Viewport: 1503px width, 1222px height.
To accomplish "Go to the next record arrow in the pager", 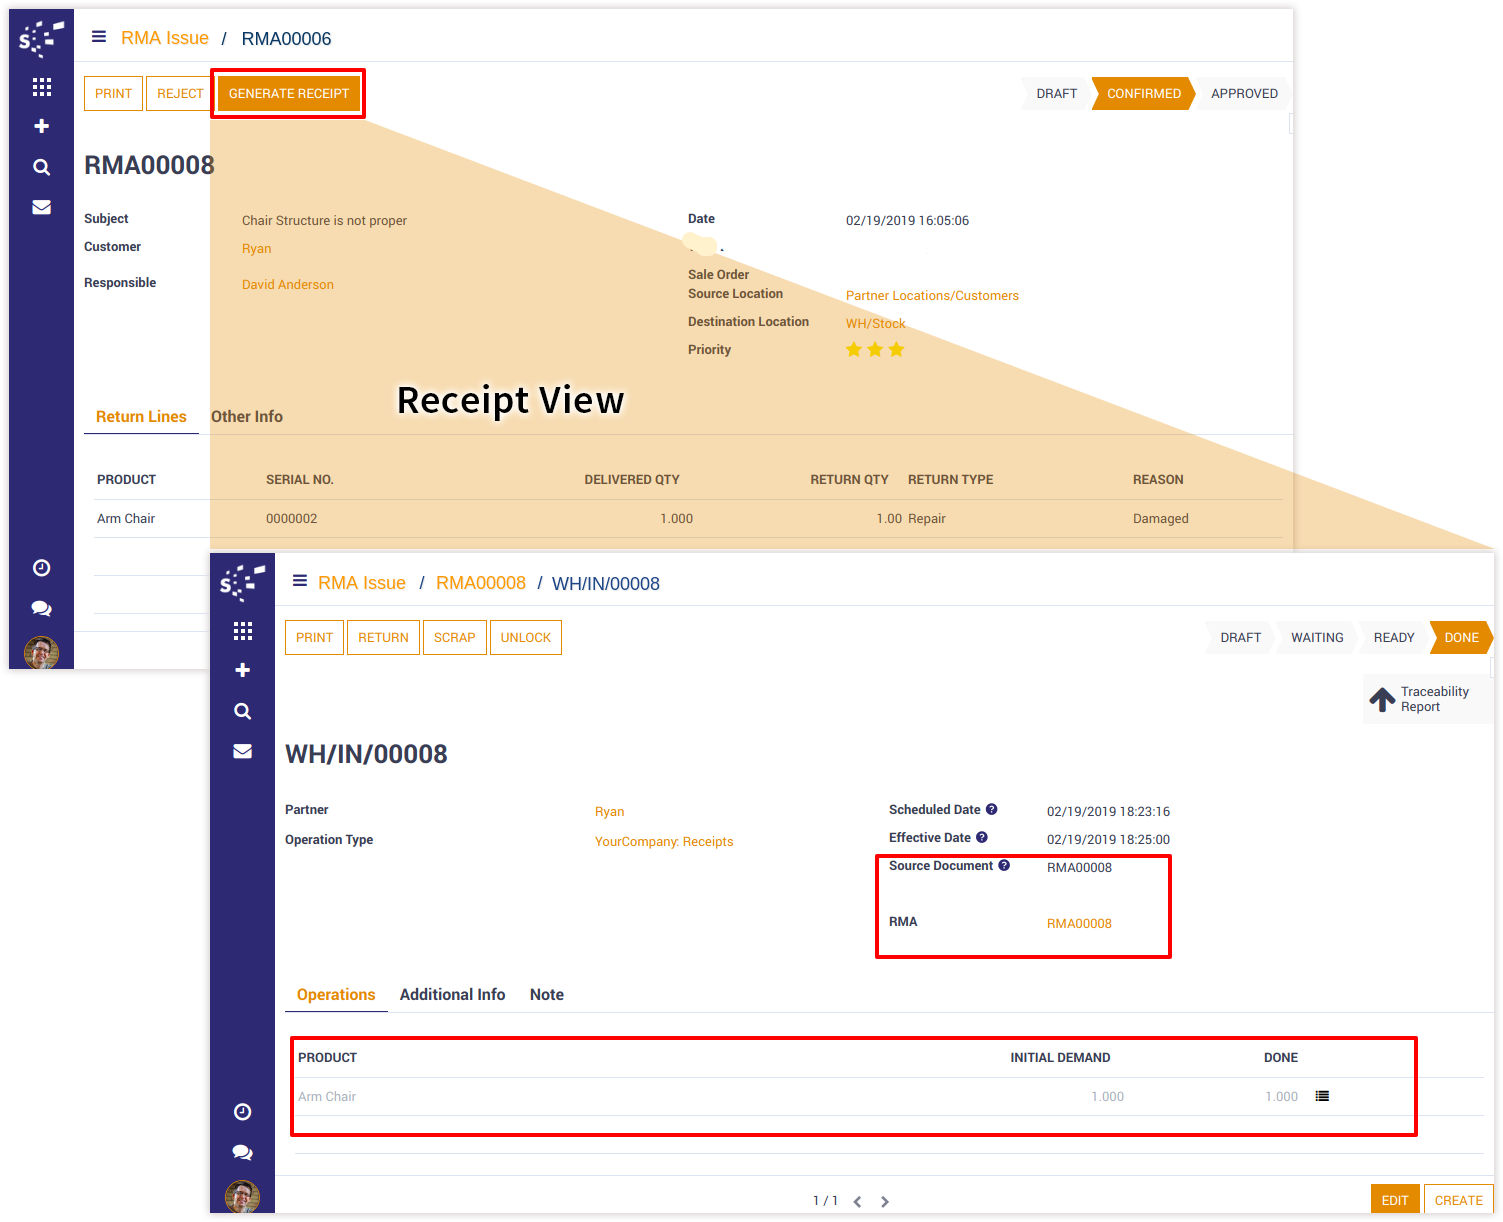I will click(885, 1202).
